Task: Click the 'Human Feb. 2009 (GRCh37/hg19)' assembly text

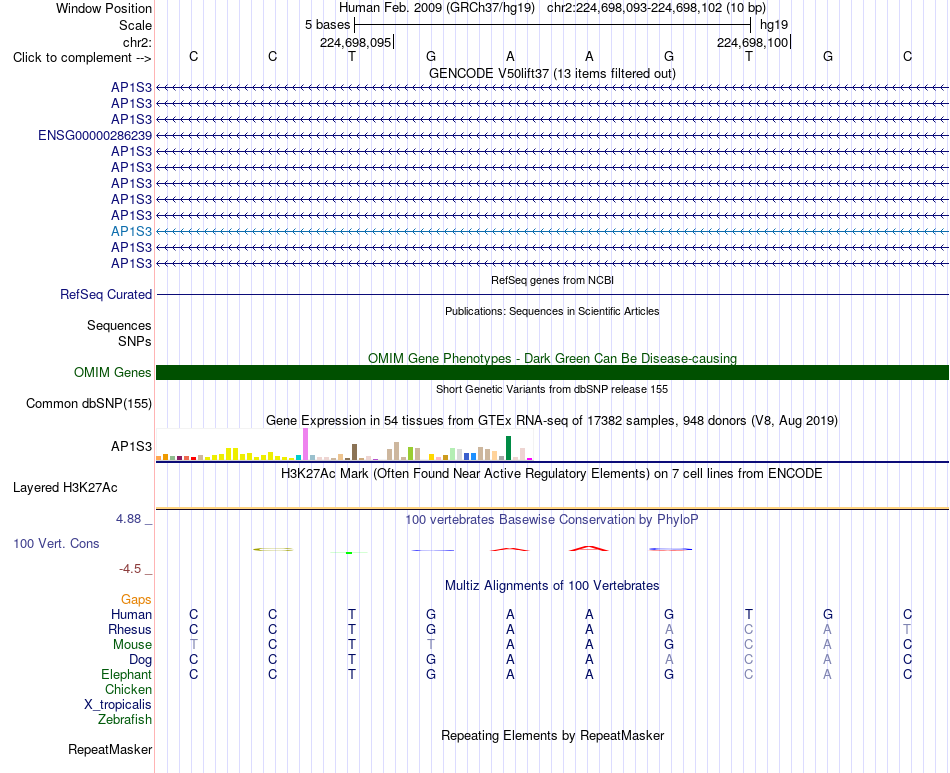Action: pos(437,8)
